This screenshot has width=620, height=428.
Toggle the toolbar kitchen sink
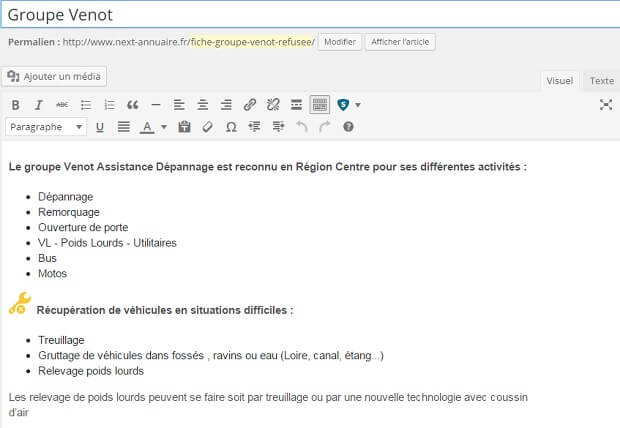[319, 105]
